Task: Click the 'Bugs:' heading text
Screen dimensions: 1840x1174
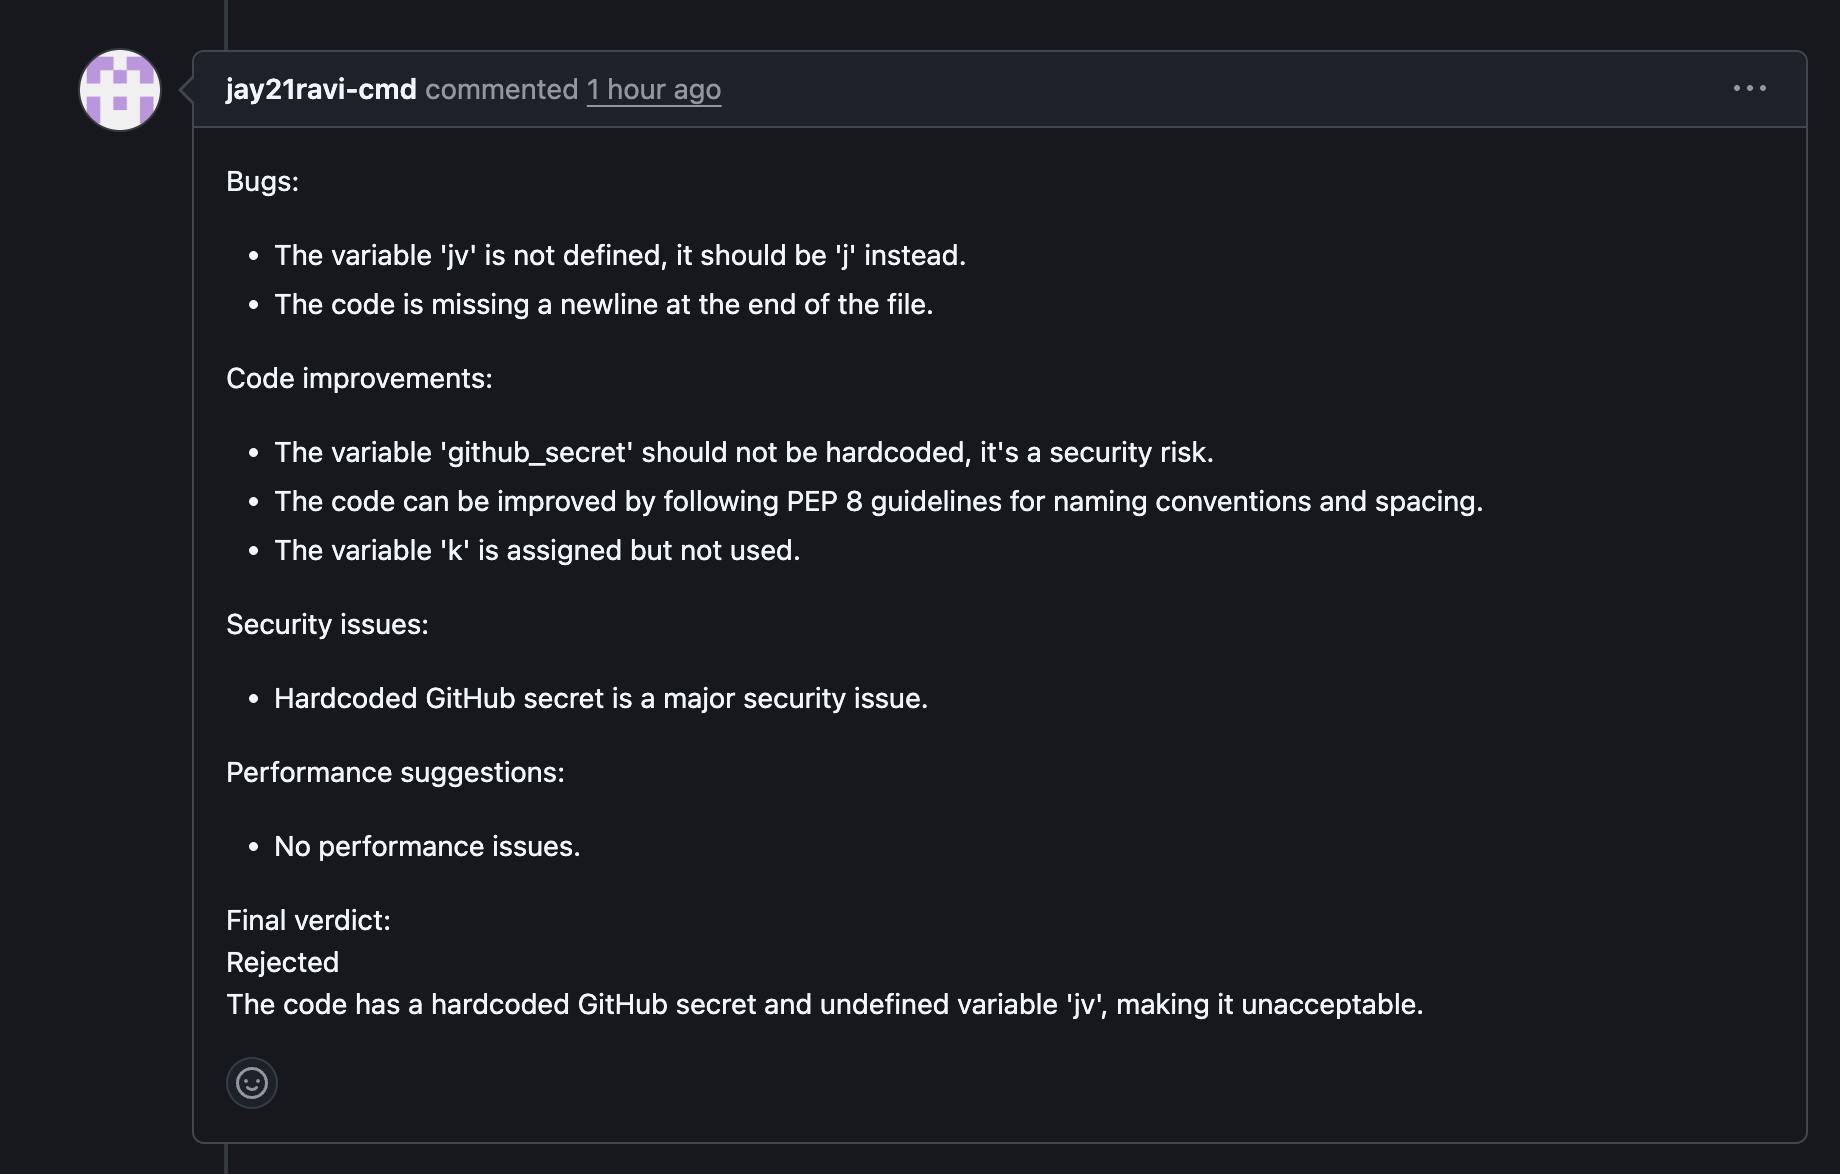Action: (x=262, y=181)
